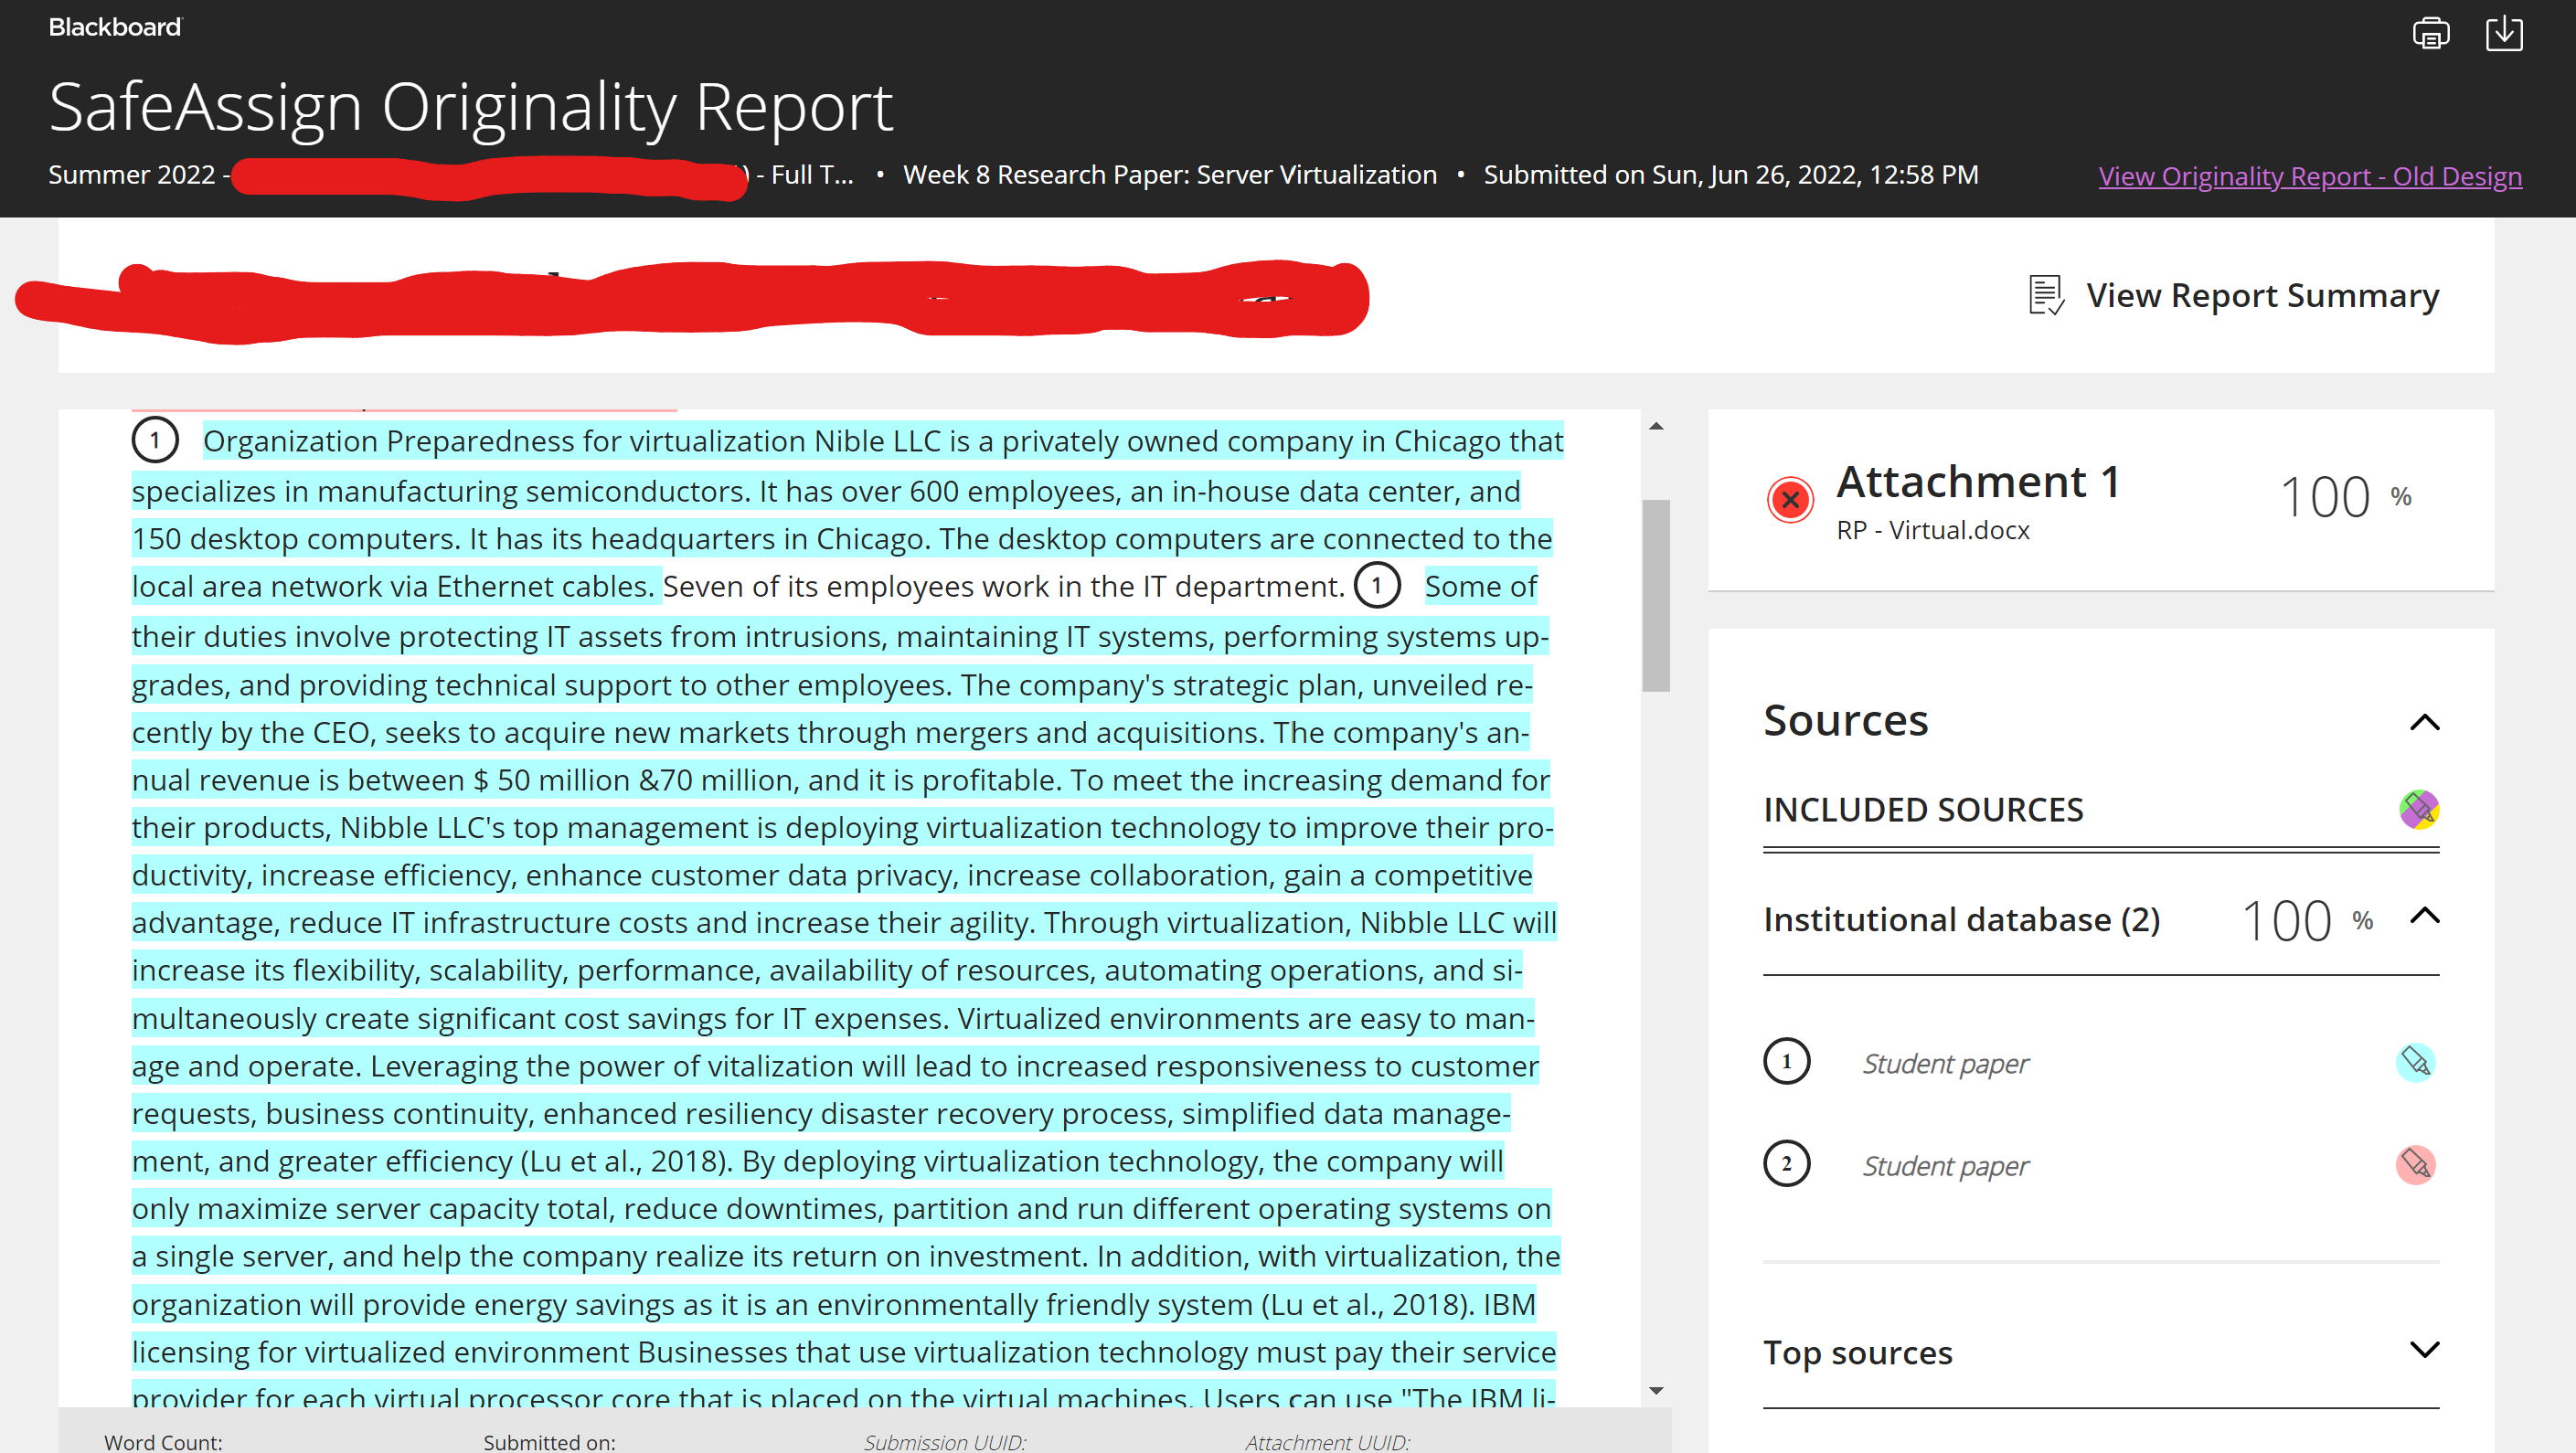This screenshot has height=1453, width=2576.
Task: Click the View Report Summary button
Action: tap(2234, 295)
